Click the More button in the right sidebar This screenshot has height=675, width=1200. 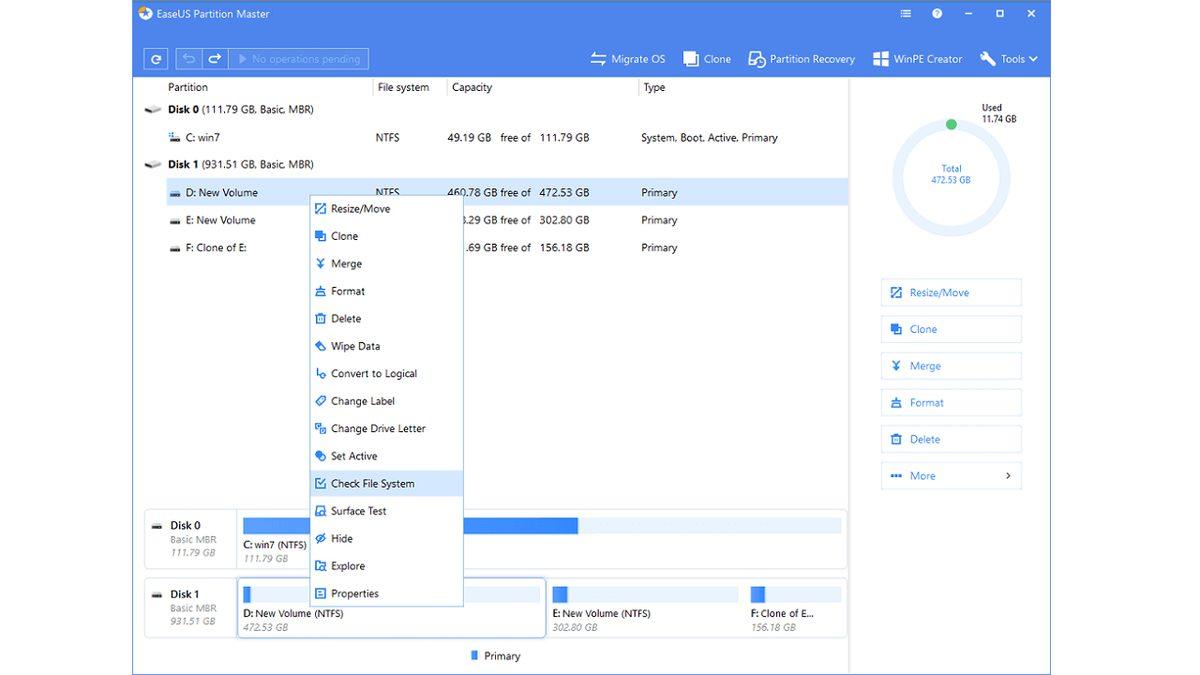click(x=949, y=475)
